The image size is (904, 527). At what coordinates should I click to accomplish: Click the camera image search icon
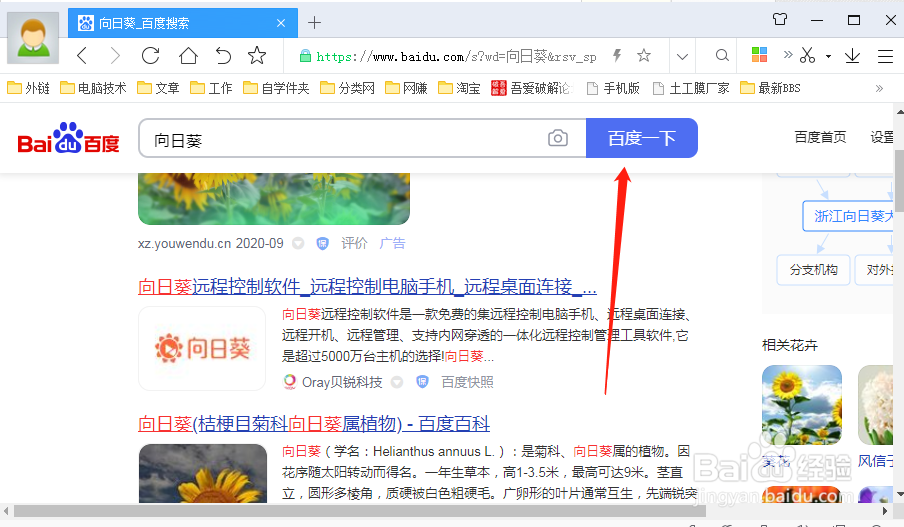[558, 138]
